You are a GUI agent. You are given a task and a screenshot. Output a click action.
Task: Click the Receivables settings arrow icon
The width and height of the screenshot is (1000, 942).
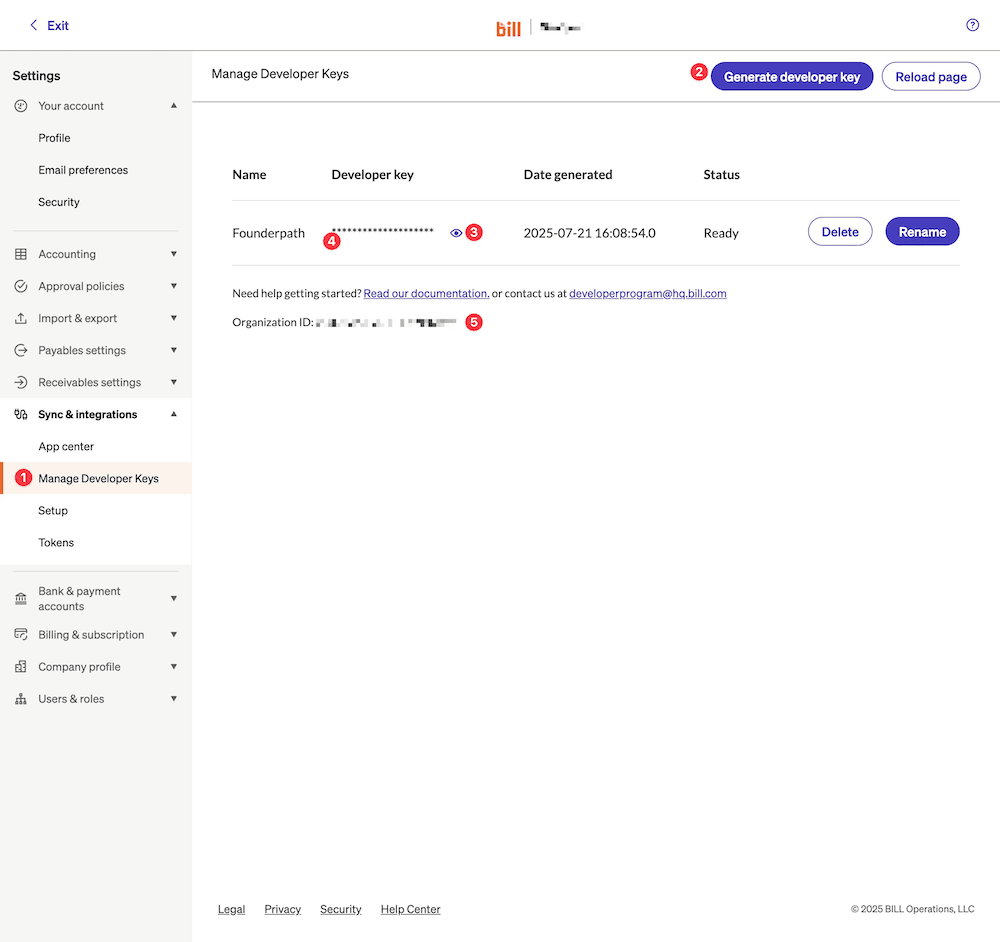(x=21, y=382)
